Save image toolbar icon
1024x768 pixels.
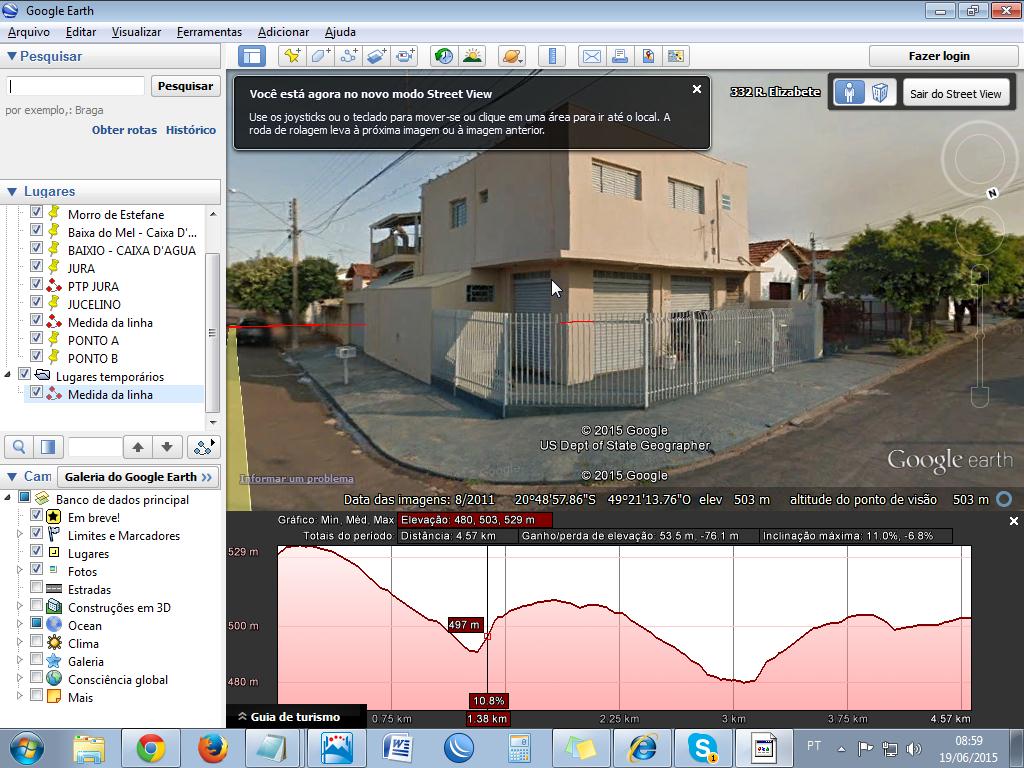pos(648,56)
